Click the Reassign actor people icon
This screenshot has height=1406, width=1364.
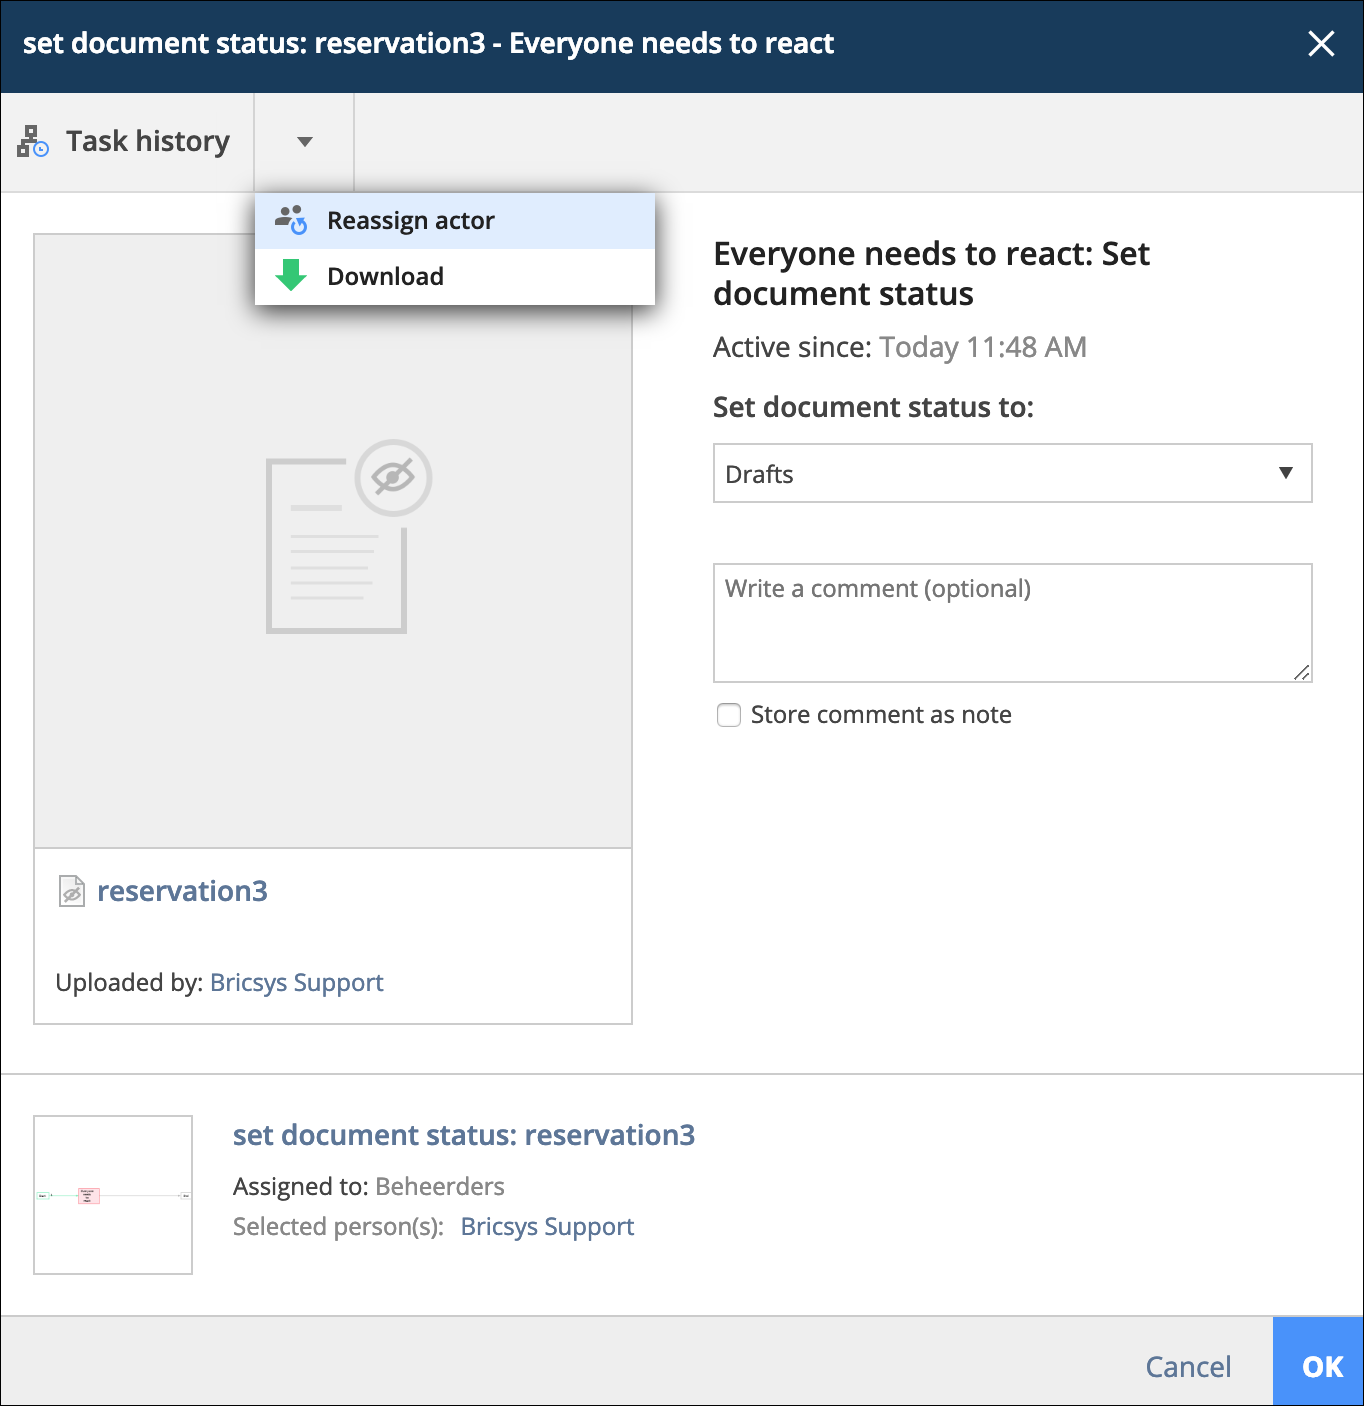coord(291,220)
